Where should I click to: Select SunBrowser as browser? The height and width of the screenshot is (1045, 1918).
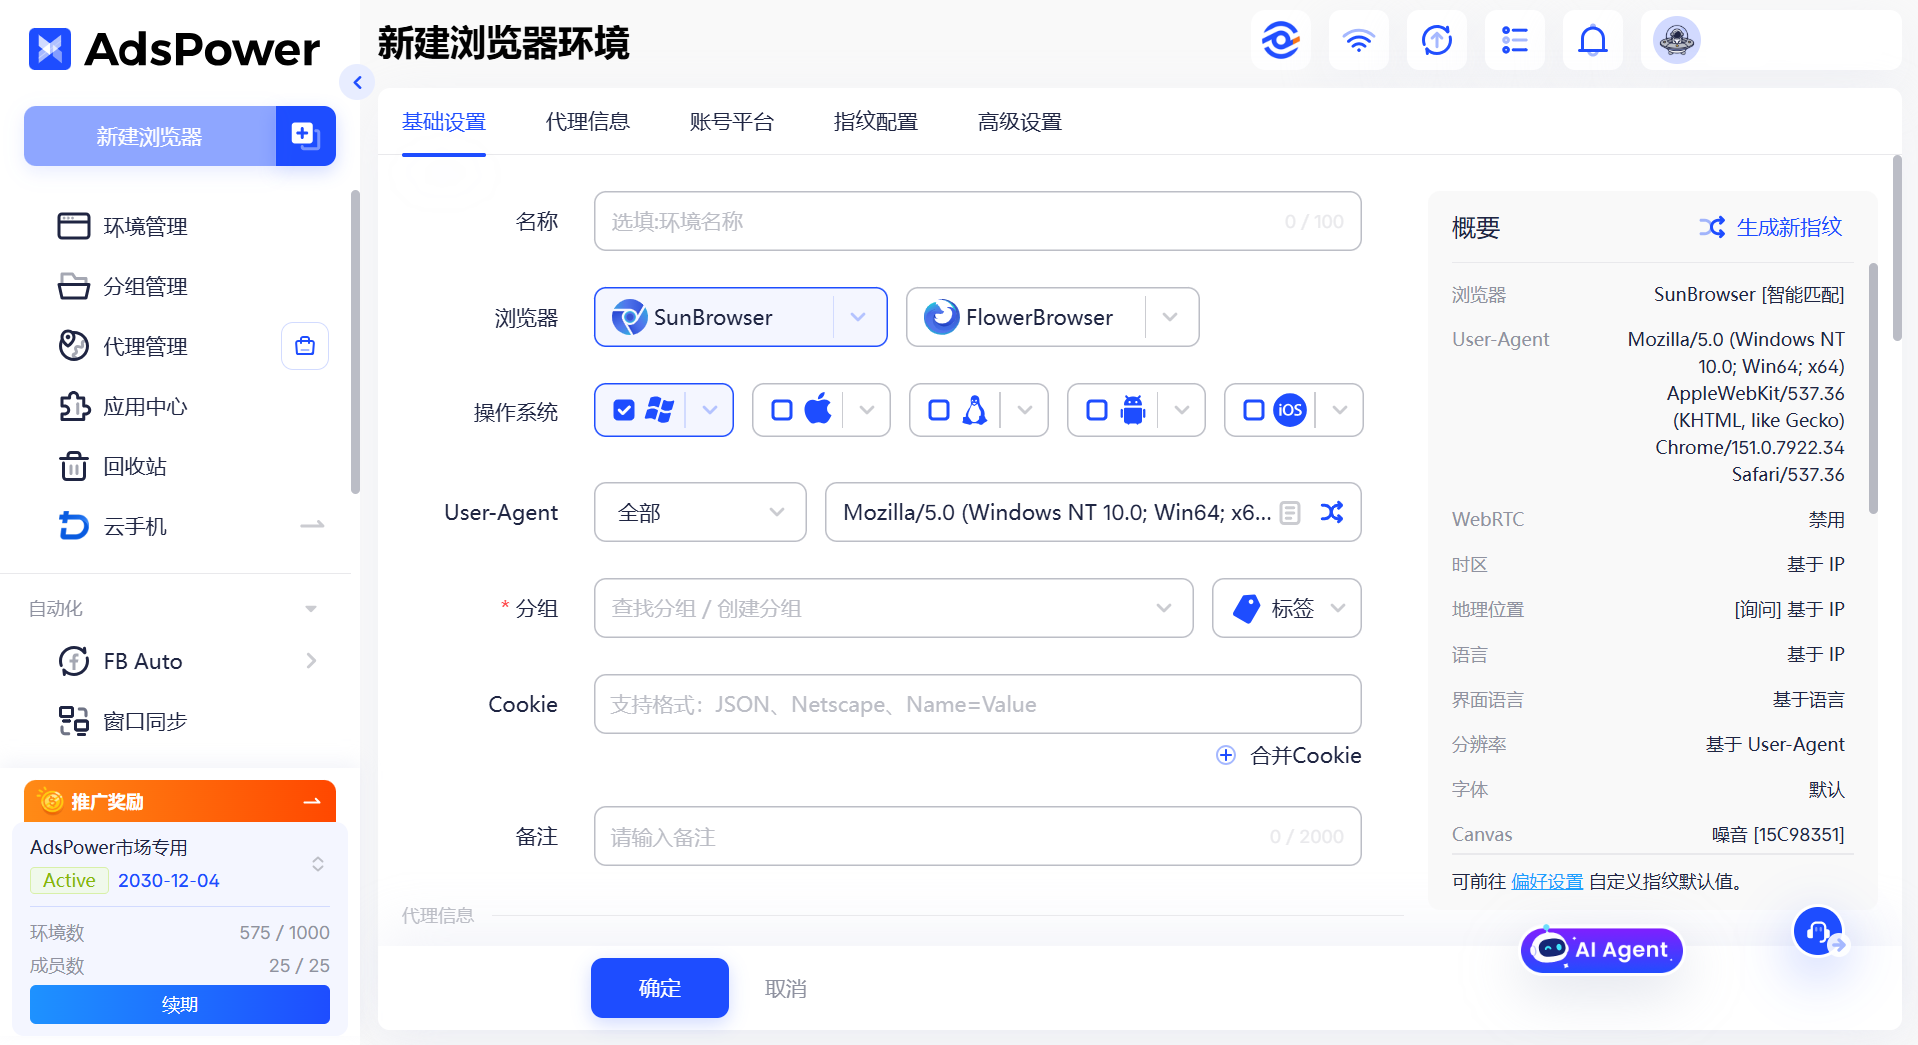click(x=714, y=317)
